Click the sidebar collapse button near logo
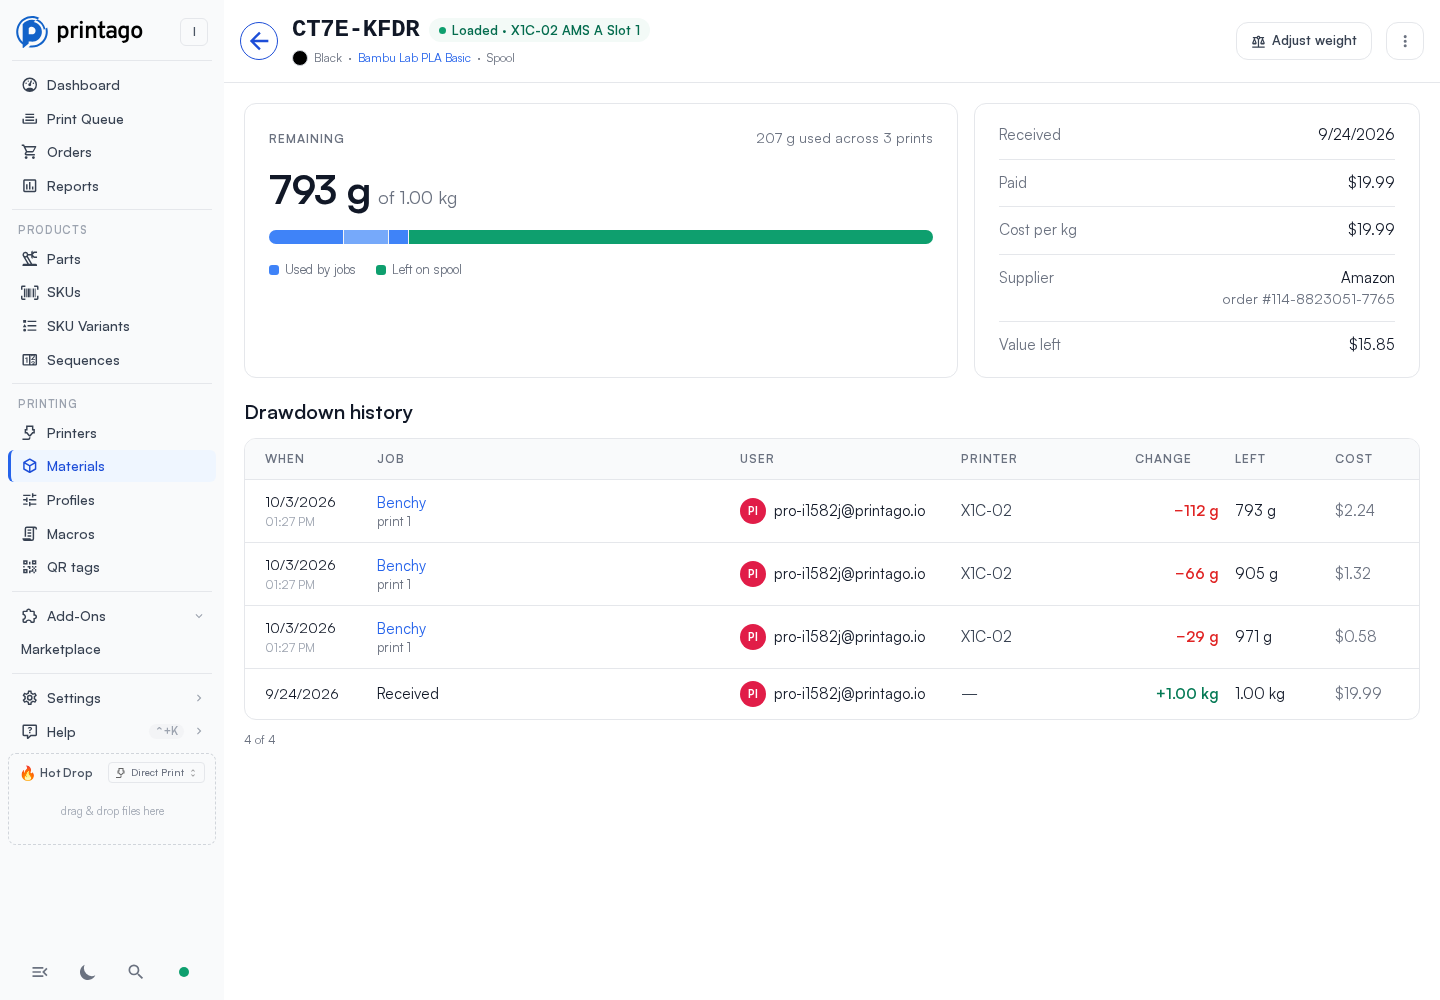 (194, 32)
